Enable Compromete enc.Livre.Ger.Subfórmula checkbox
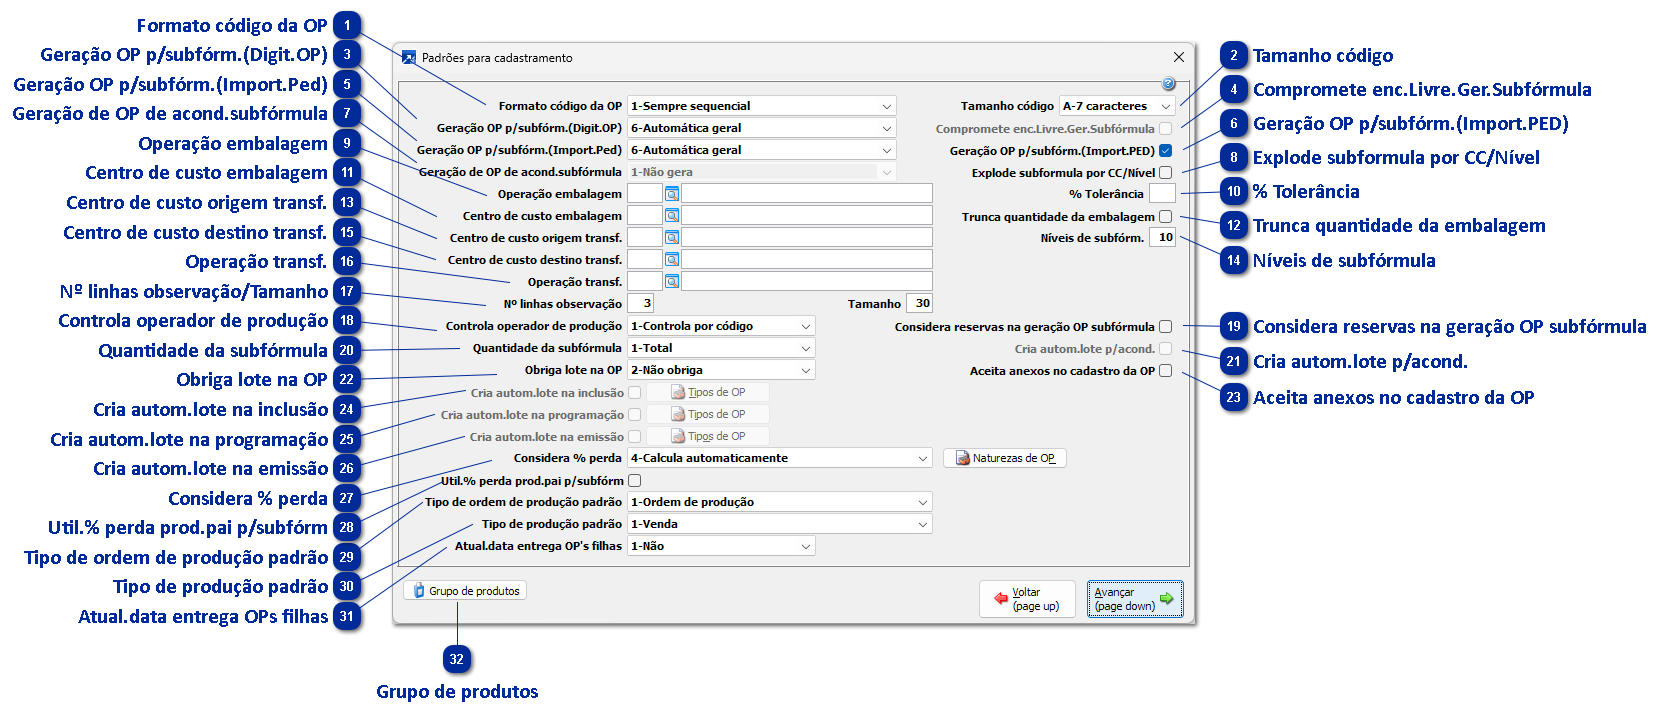The image size is (1663, 720). (x=1165, y=129)
